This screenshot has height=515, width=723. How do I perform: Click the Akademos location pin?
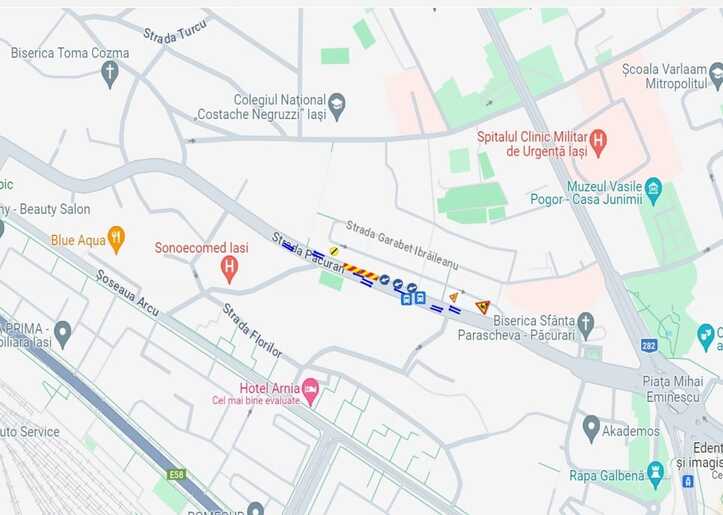591,429
